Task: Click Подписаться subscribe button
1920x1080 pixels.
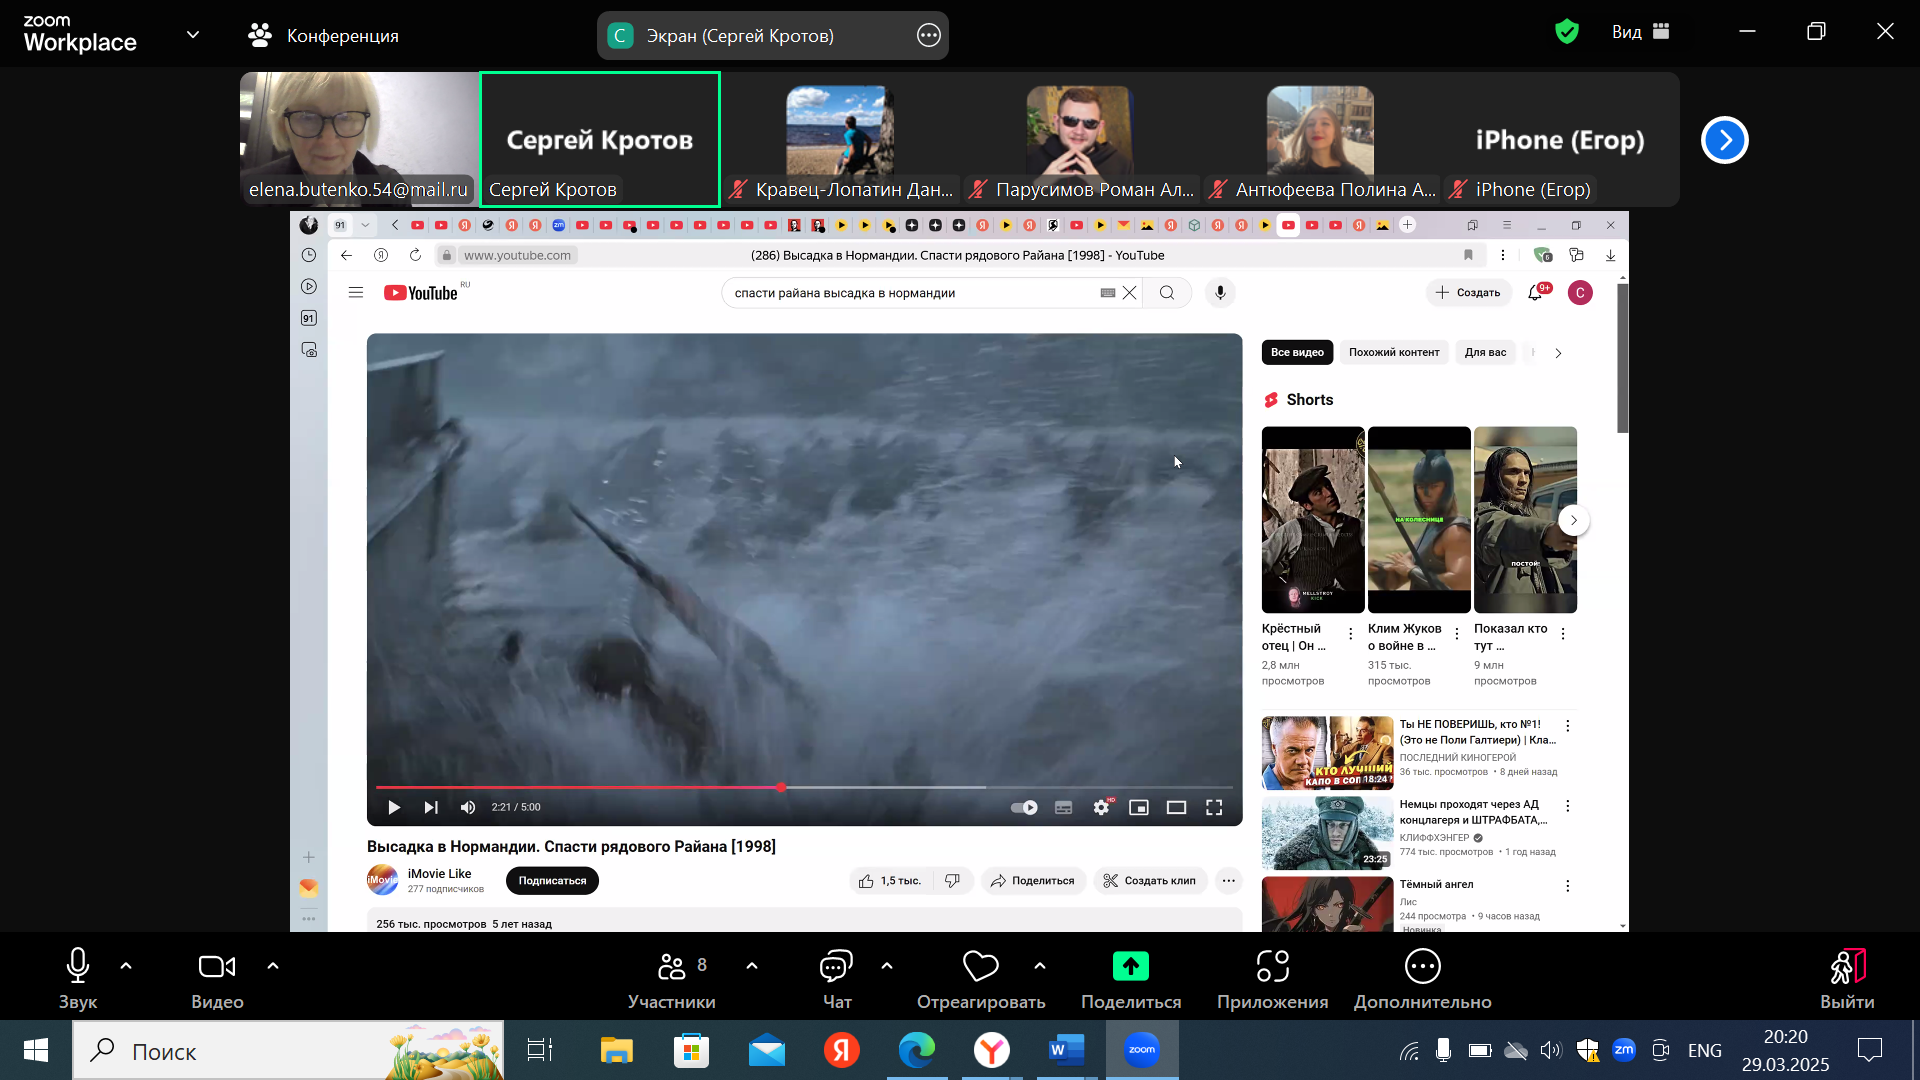Action: tap(552, 881)
